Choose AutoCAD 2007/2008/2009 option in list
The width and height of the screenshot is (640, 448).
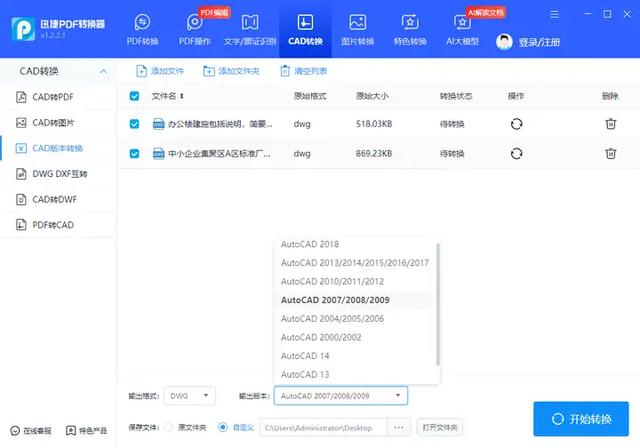click(x=354, y=300)
